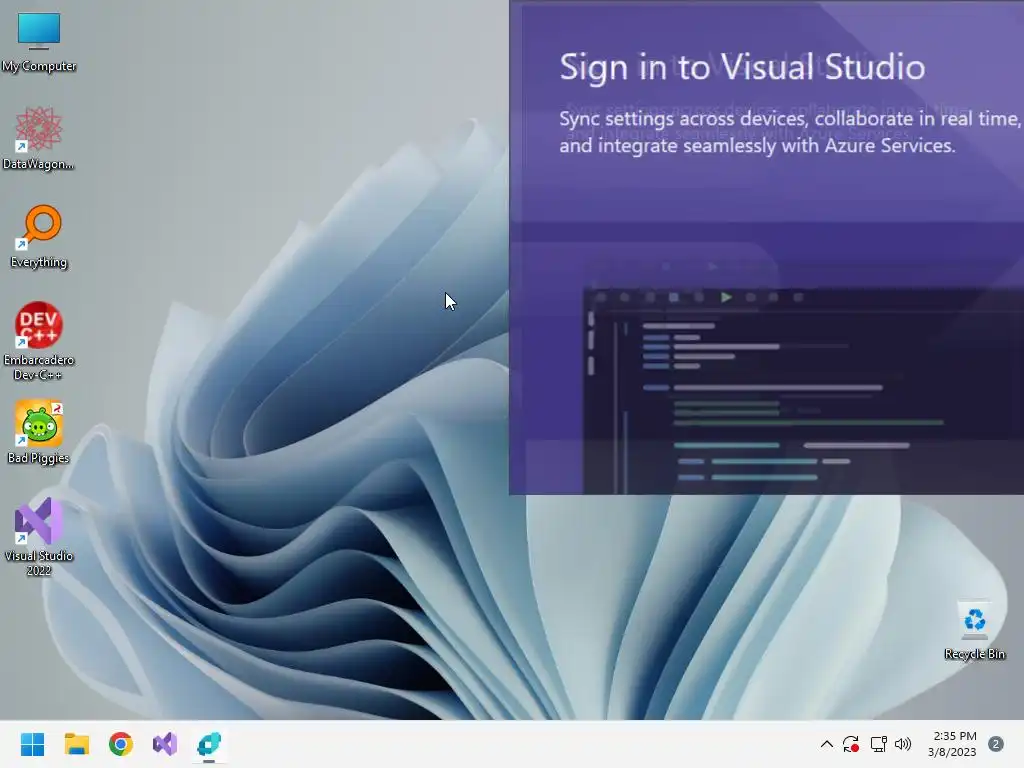Viewport: 1024px width, 768px height.
Task: Open the notification center badge
Action: (995, 744)
